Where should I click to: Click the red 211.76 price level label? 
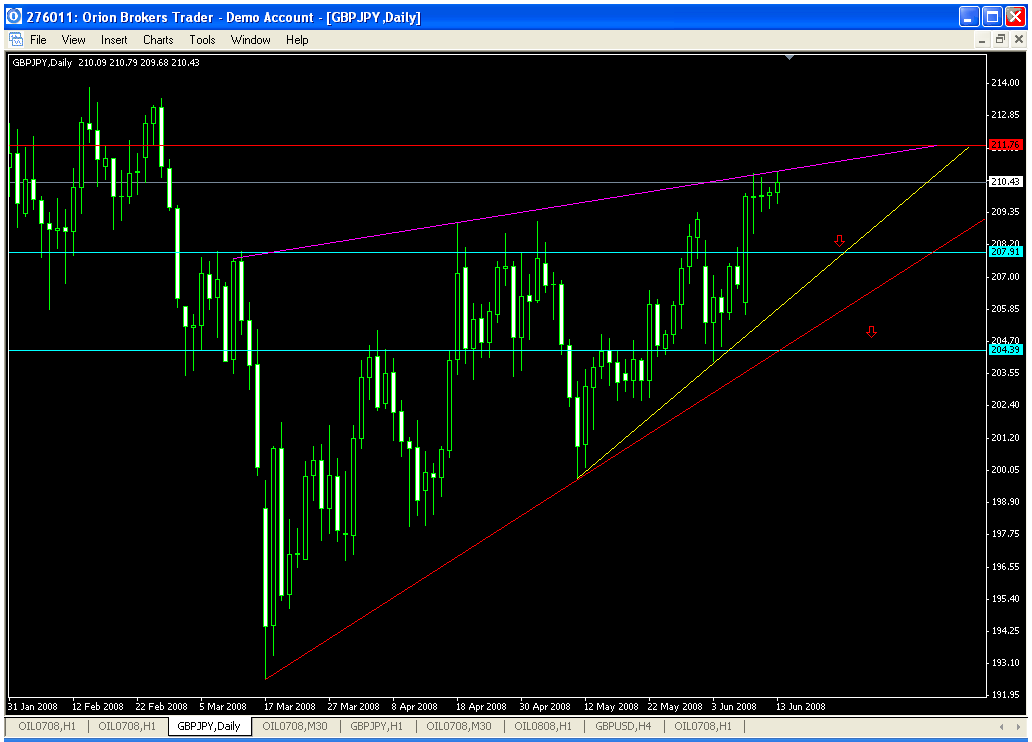pyautogui.click(x=1005, y=145)
